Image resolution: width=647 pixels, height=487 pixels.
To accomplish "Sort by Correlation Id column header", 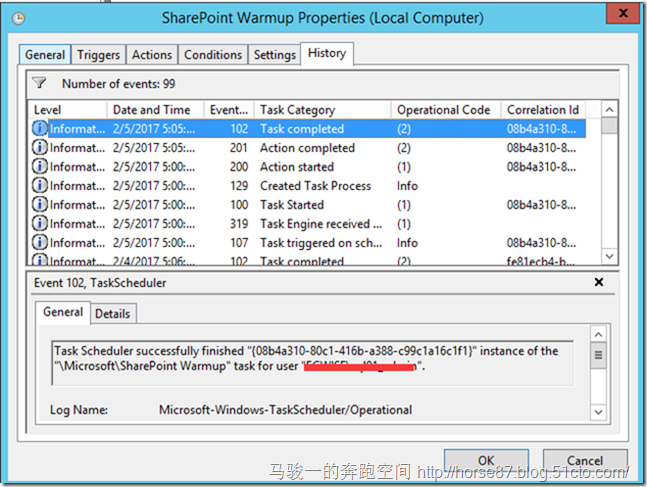I will point(544,110).
